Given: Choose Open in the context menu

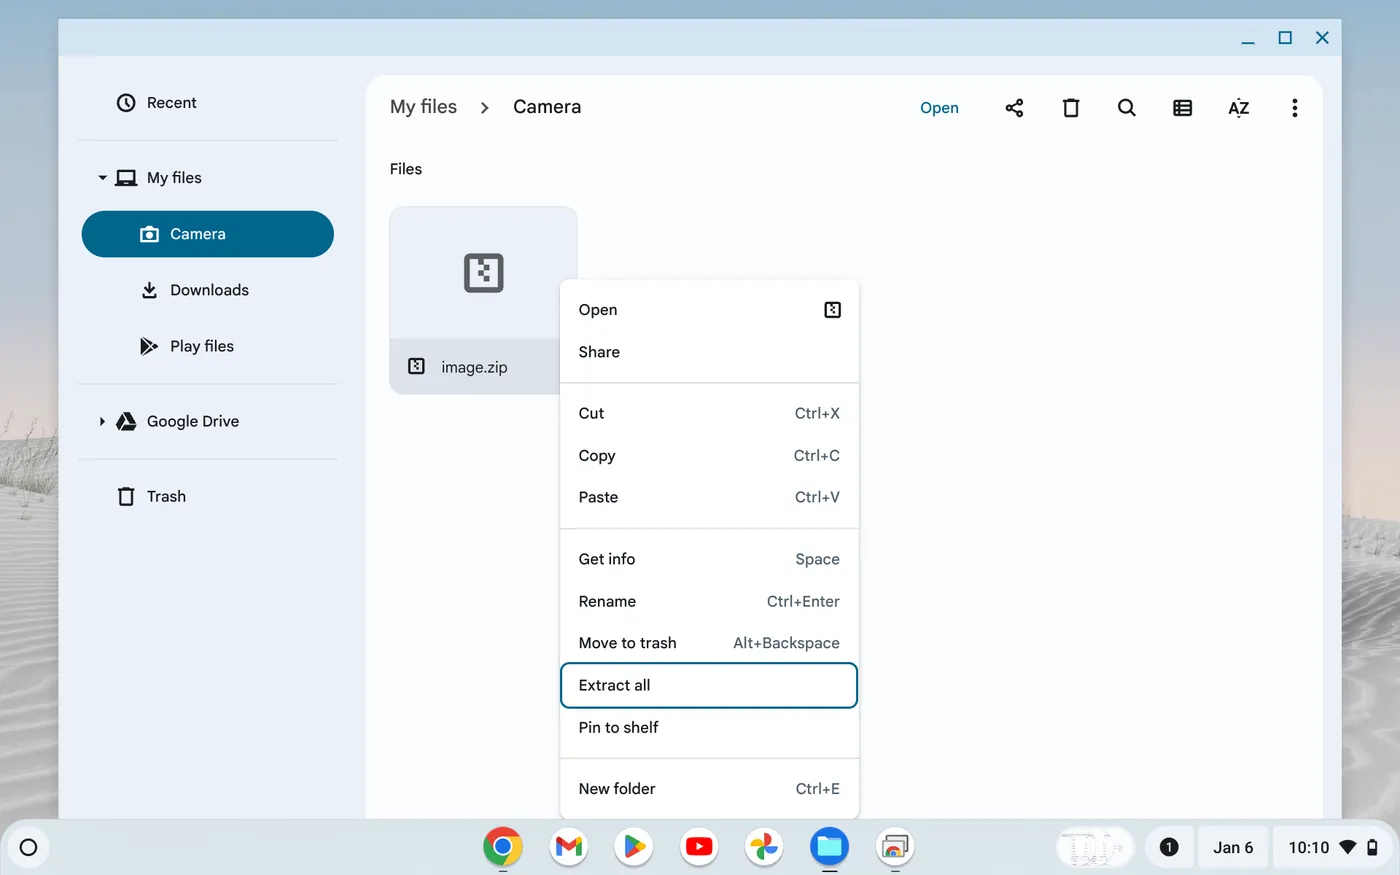Looking at the screenshot, I should (x=709, y=310).
